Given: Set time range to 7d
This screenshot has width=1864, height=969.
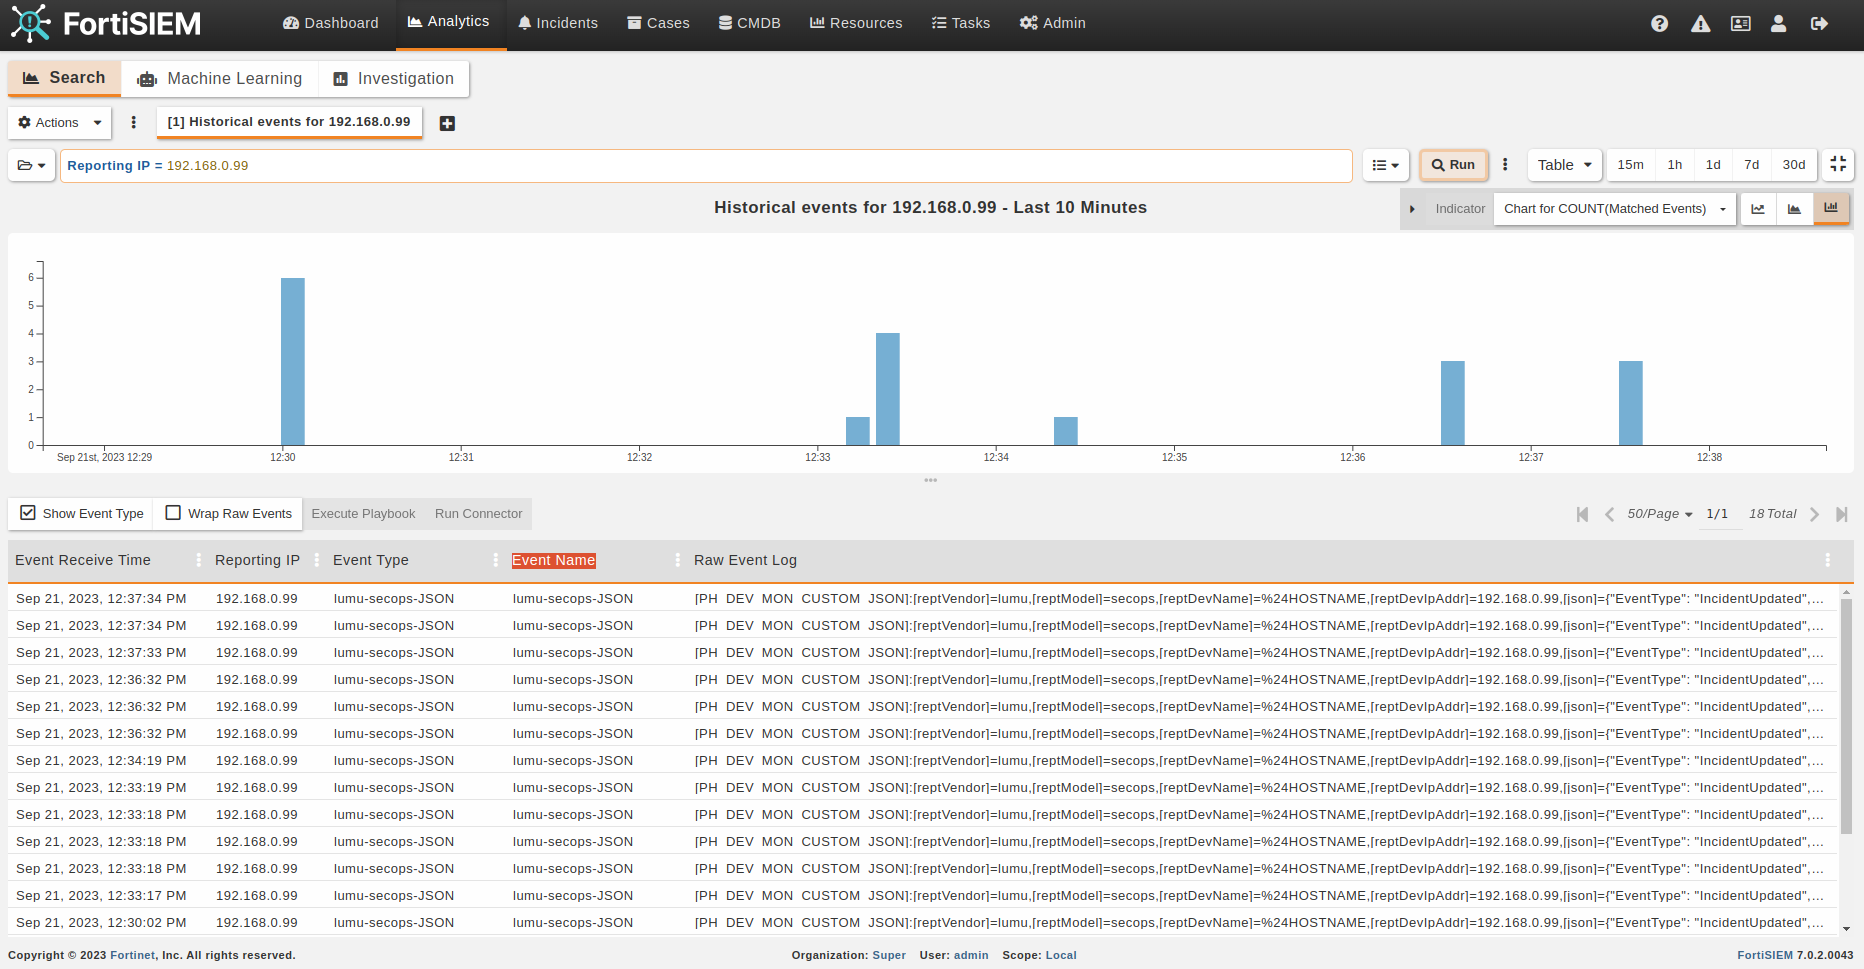Looking at the screenshot, I should pos(1751,165).
